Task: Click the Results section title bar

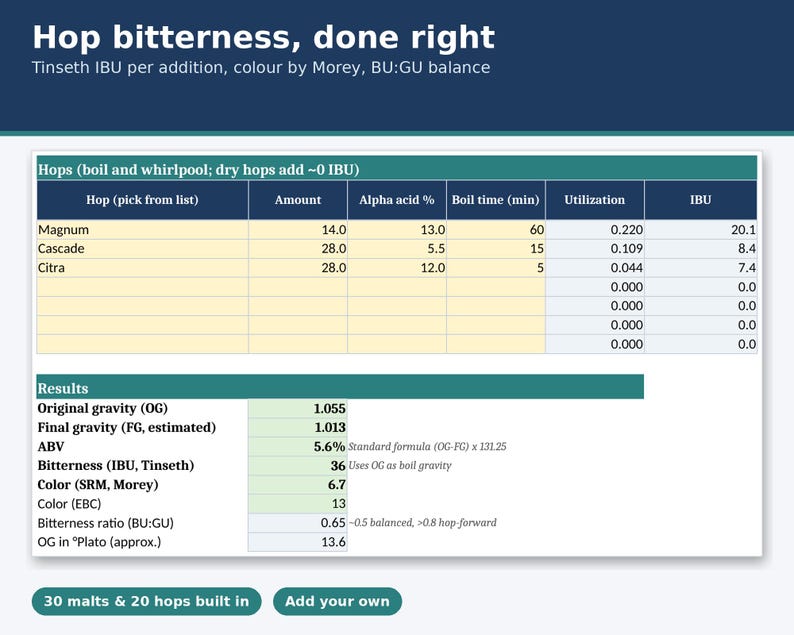Action: click(340, 387)
